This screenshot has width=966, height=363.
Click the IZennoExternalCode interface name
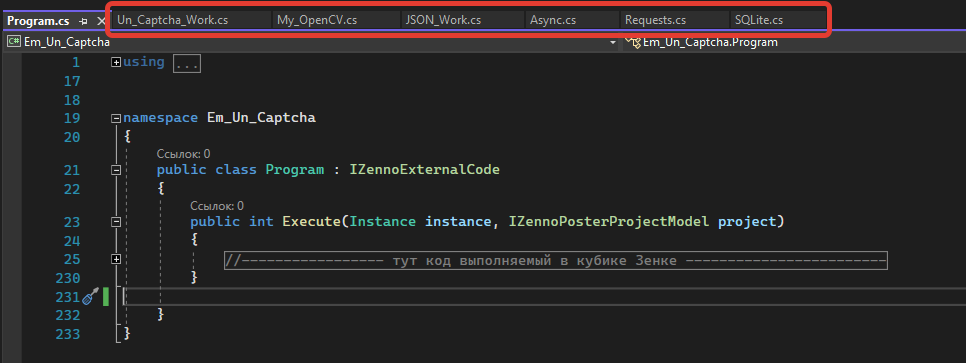point(424,169)
